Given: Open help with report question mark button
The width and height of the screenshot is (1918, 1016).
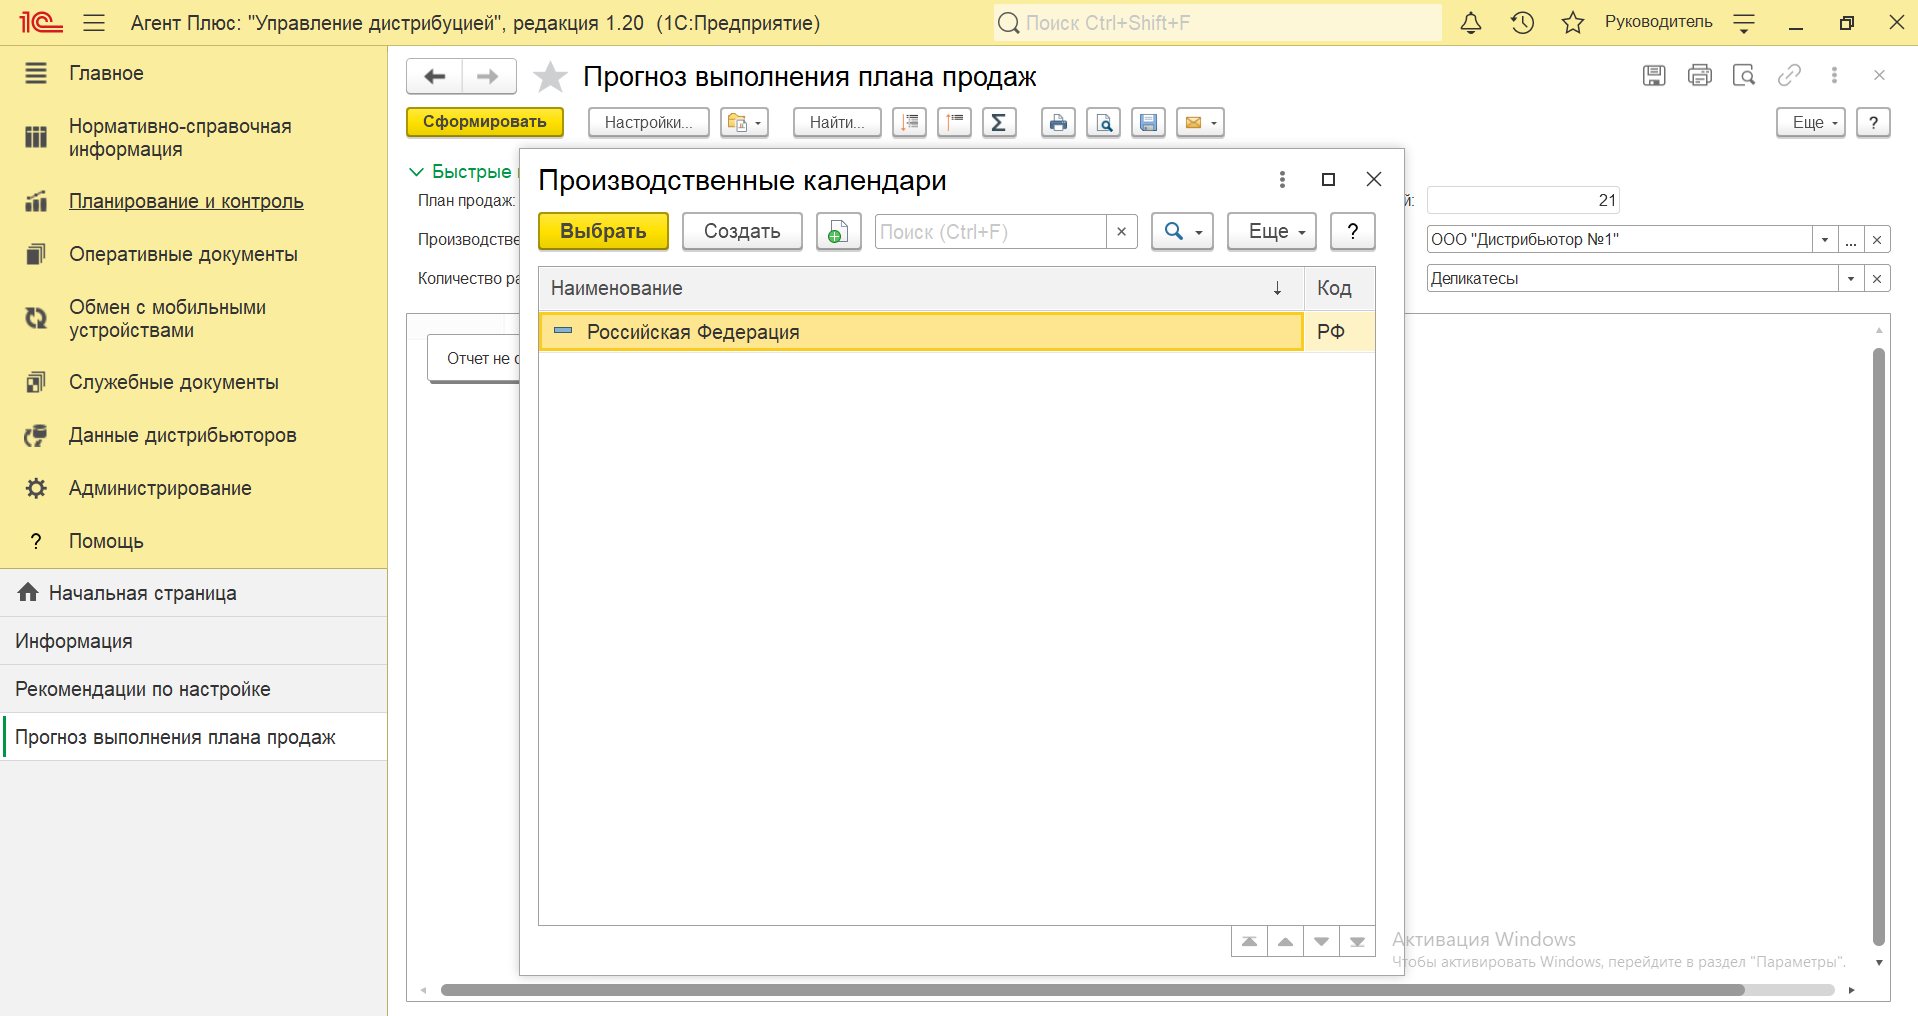Looking at the screenshot, I should coord(1873,122).
